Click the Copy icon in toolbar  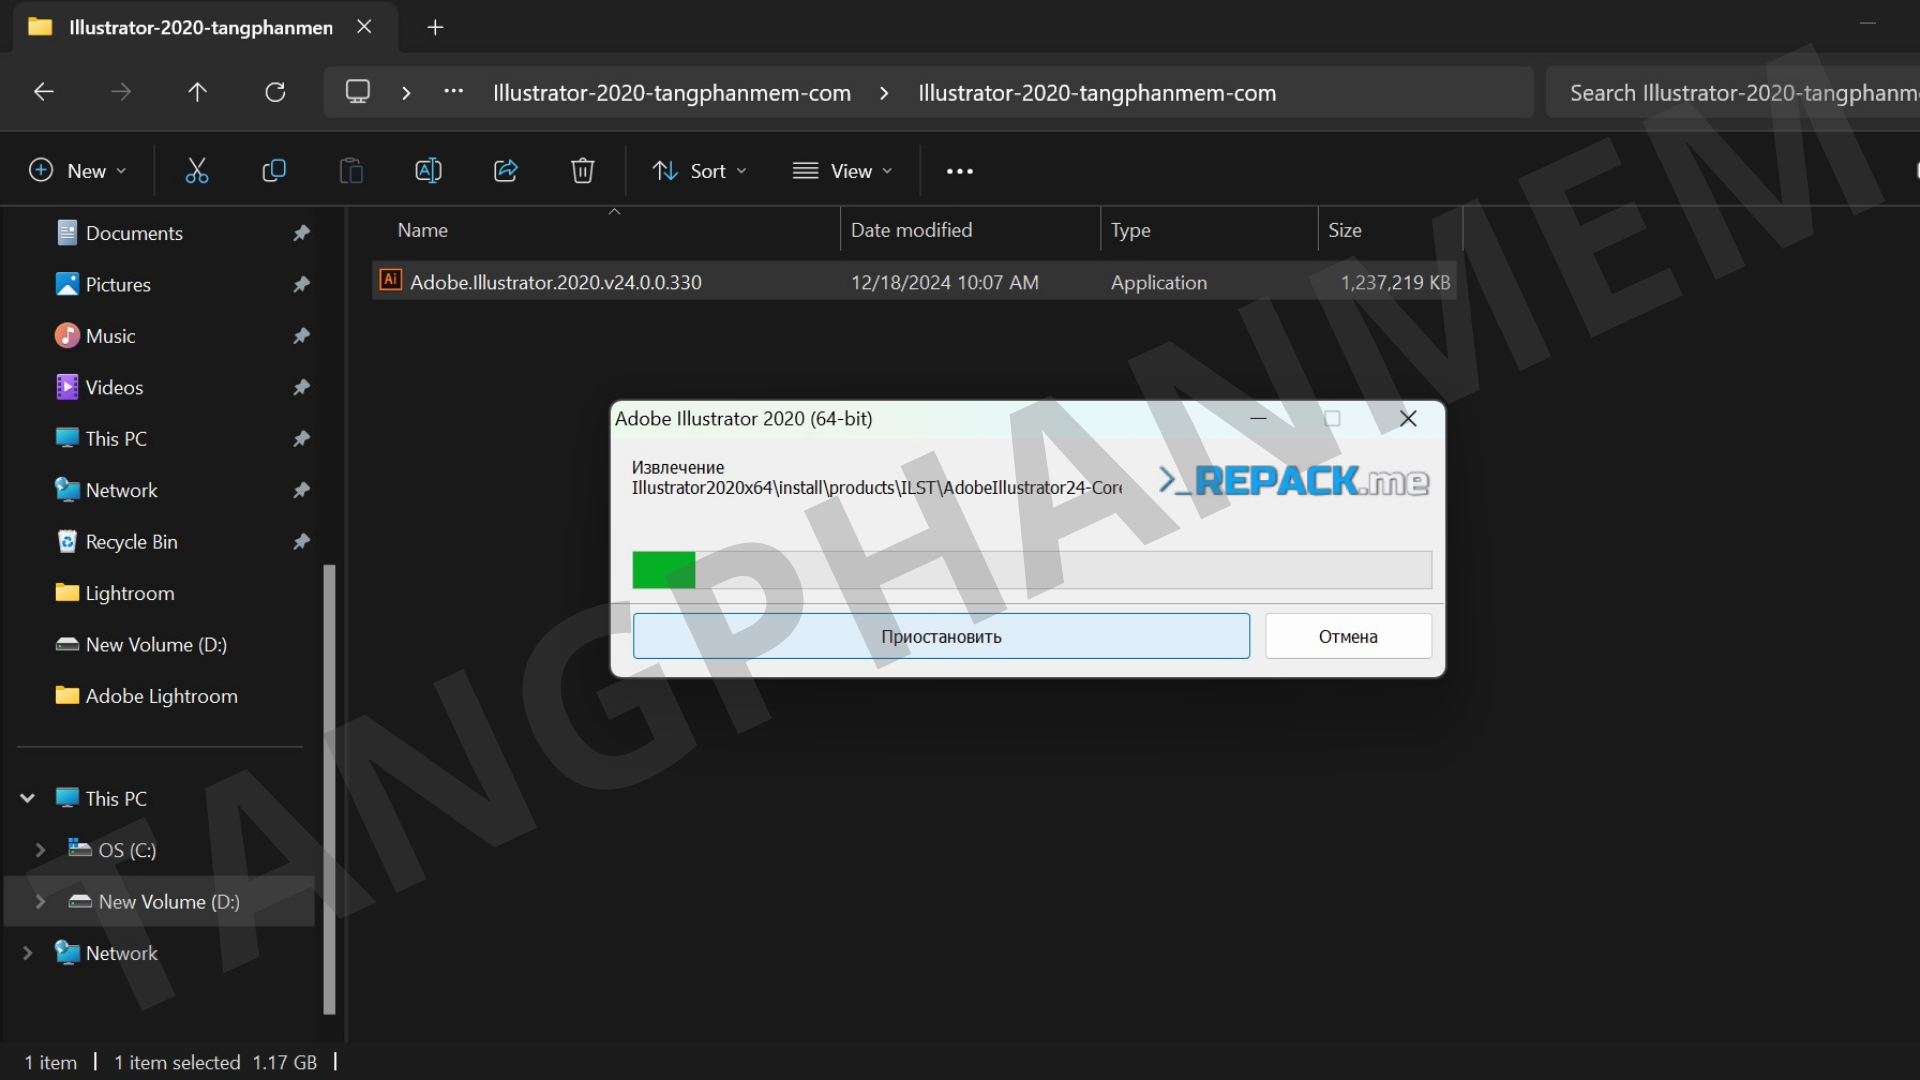click(x=274, y=171)
